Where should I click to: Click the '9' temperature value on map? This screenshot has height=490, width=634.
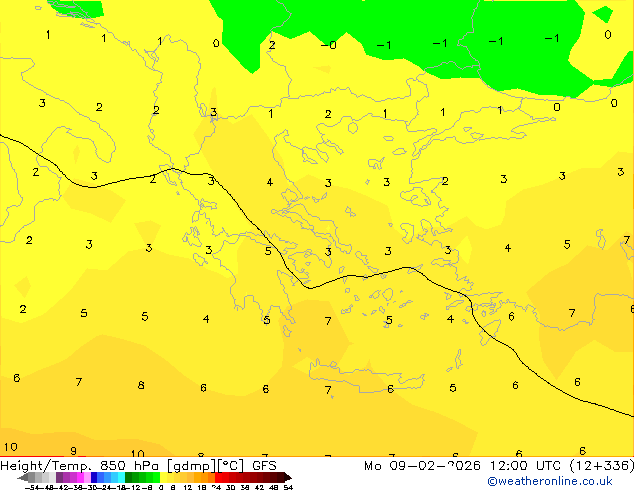[x=73, y=451]
